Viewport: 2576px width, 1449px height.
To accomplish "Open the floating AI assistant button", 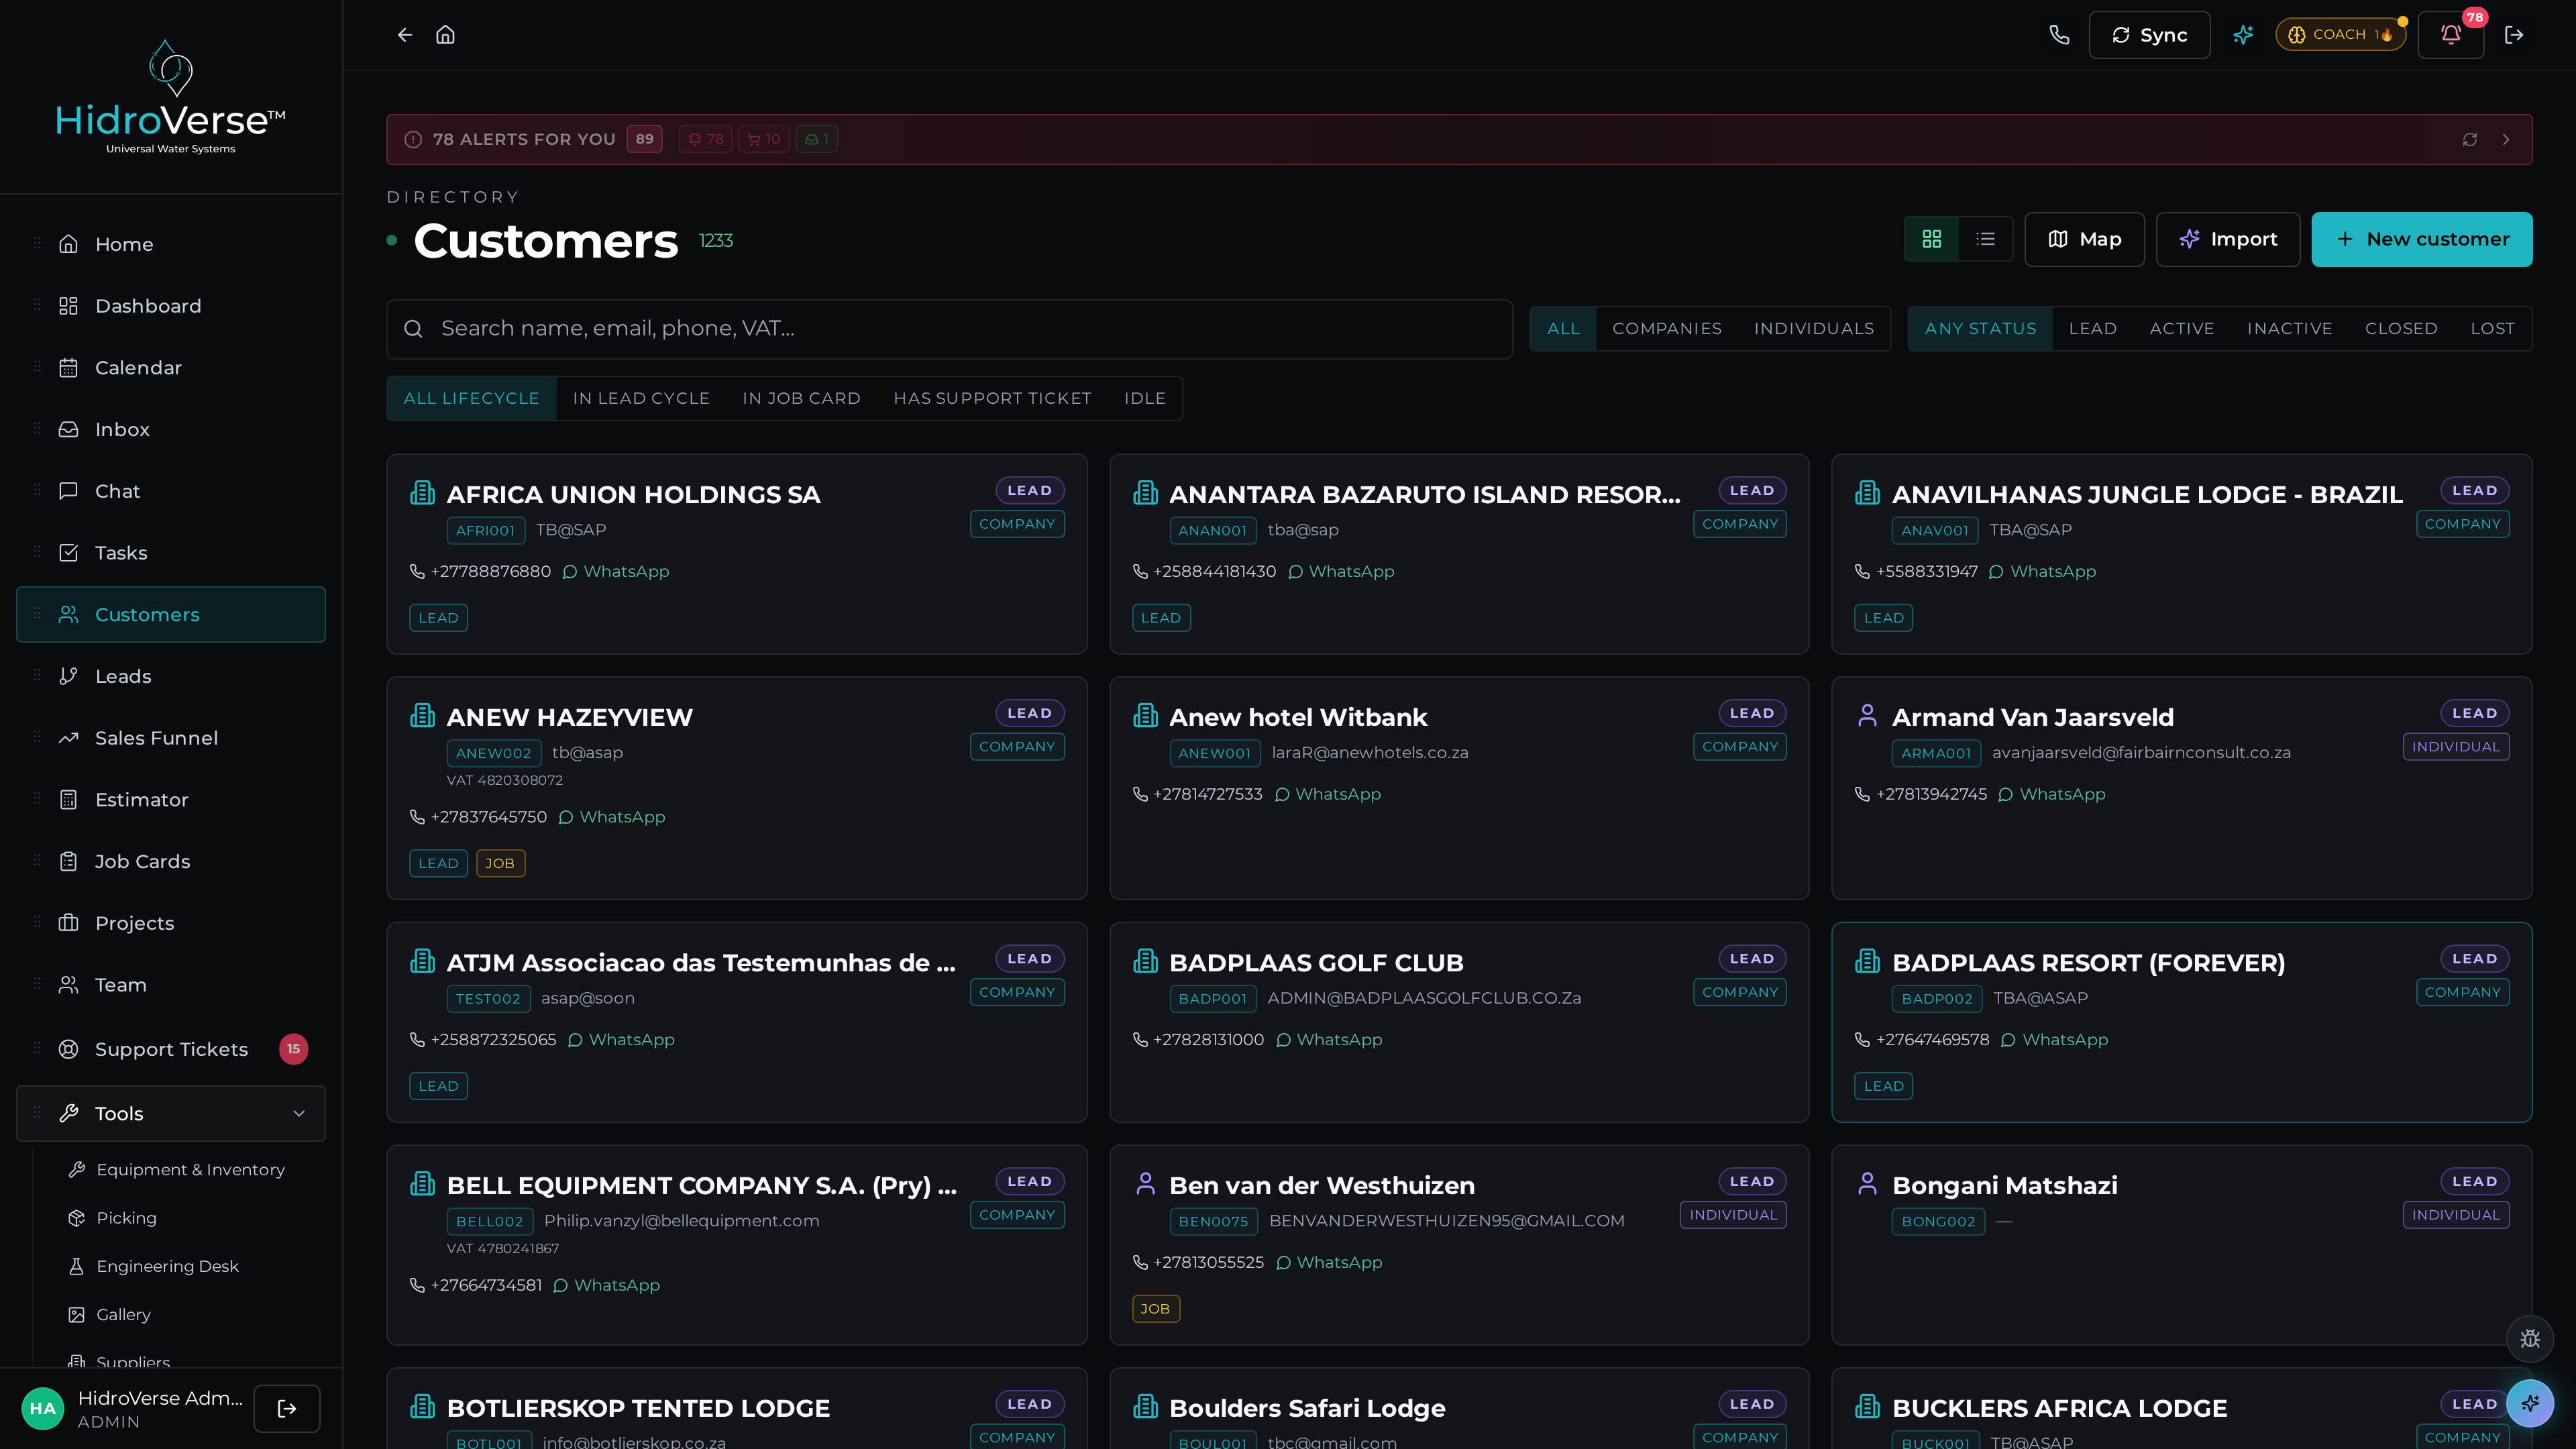I will pyautogui.click(x=2530, y=1403).
